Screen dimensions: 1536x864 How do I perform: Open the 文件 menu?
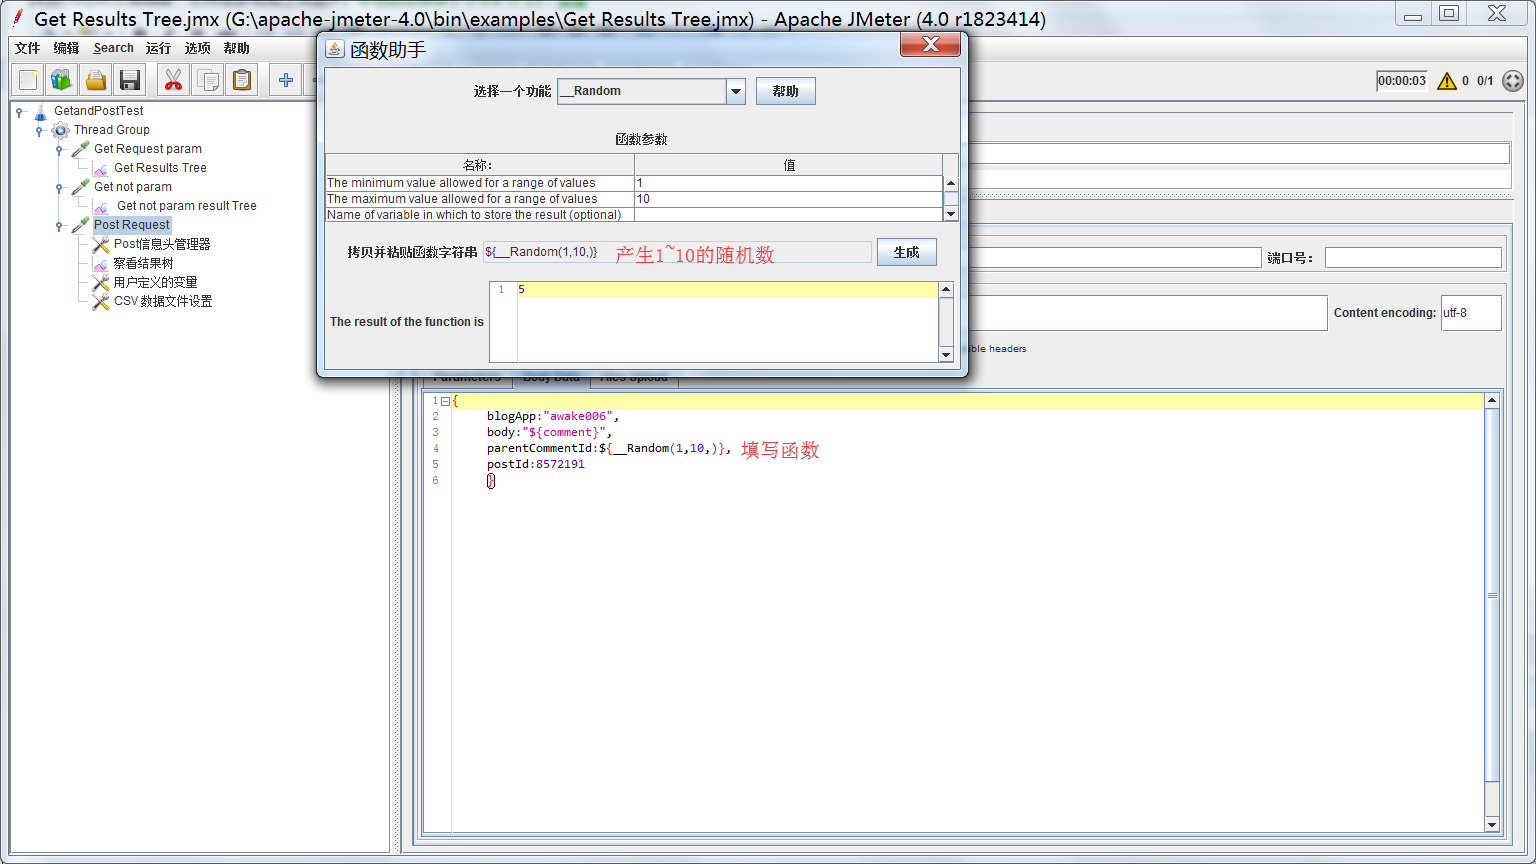28,48
